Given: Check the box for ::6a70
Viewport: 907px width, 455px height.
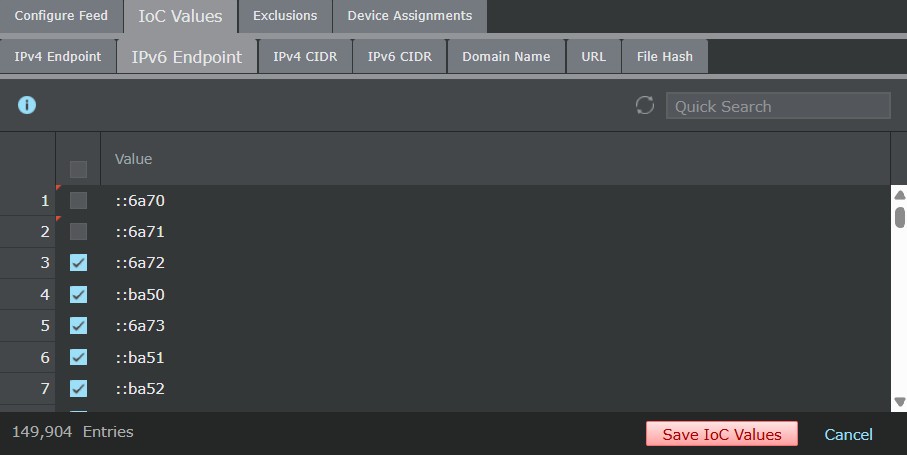Looking at the screenshot, I should point(78,201).
